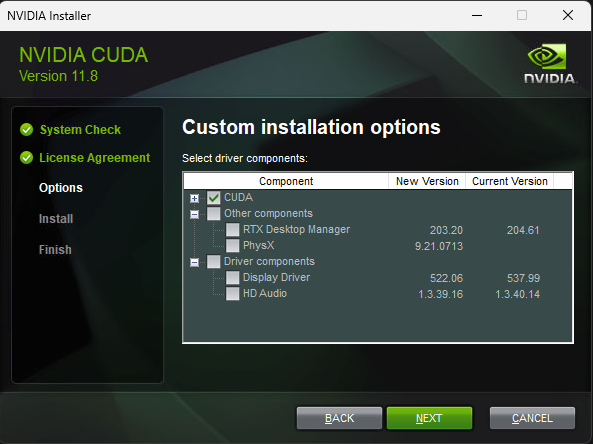Click the CANCEL button

pos(532,418)
